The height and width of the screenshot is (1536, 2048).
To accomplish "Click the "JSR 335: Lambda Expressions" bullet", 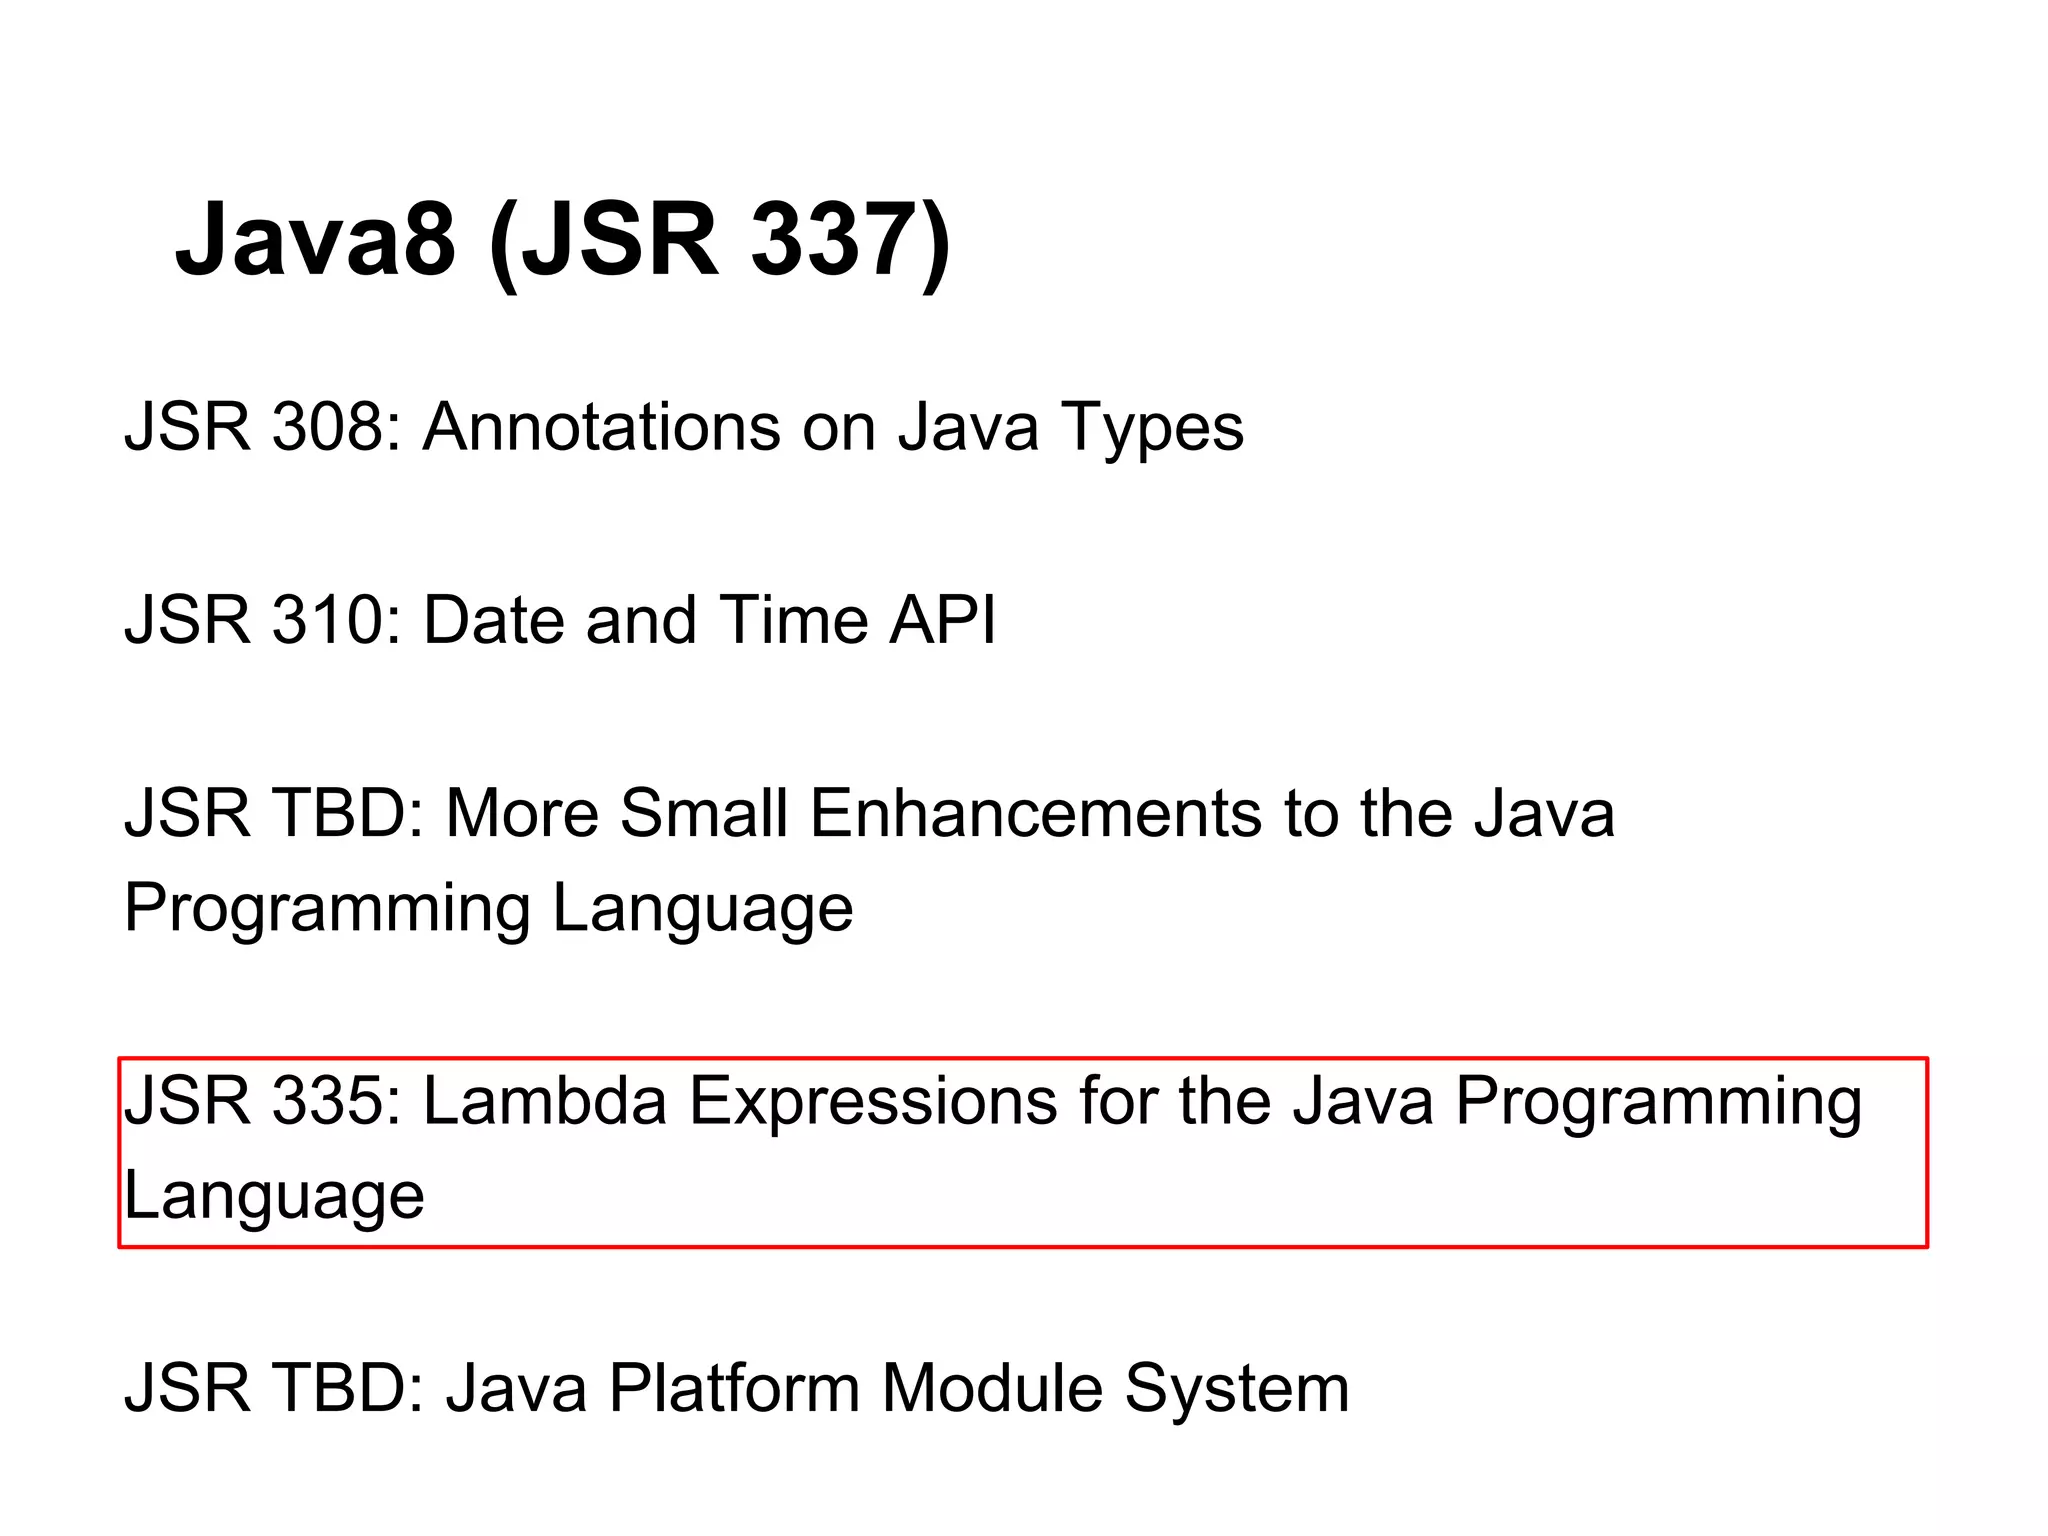I will tap(1023, 1152).
